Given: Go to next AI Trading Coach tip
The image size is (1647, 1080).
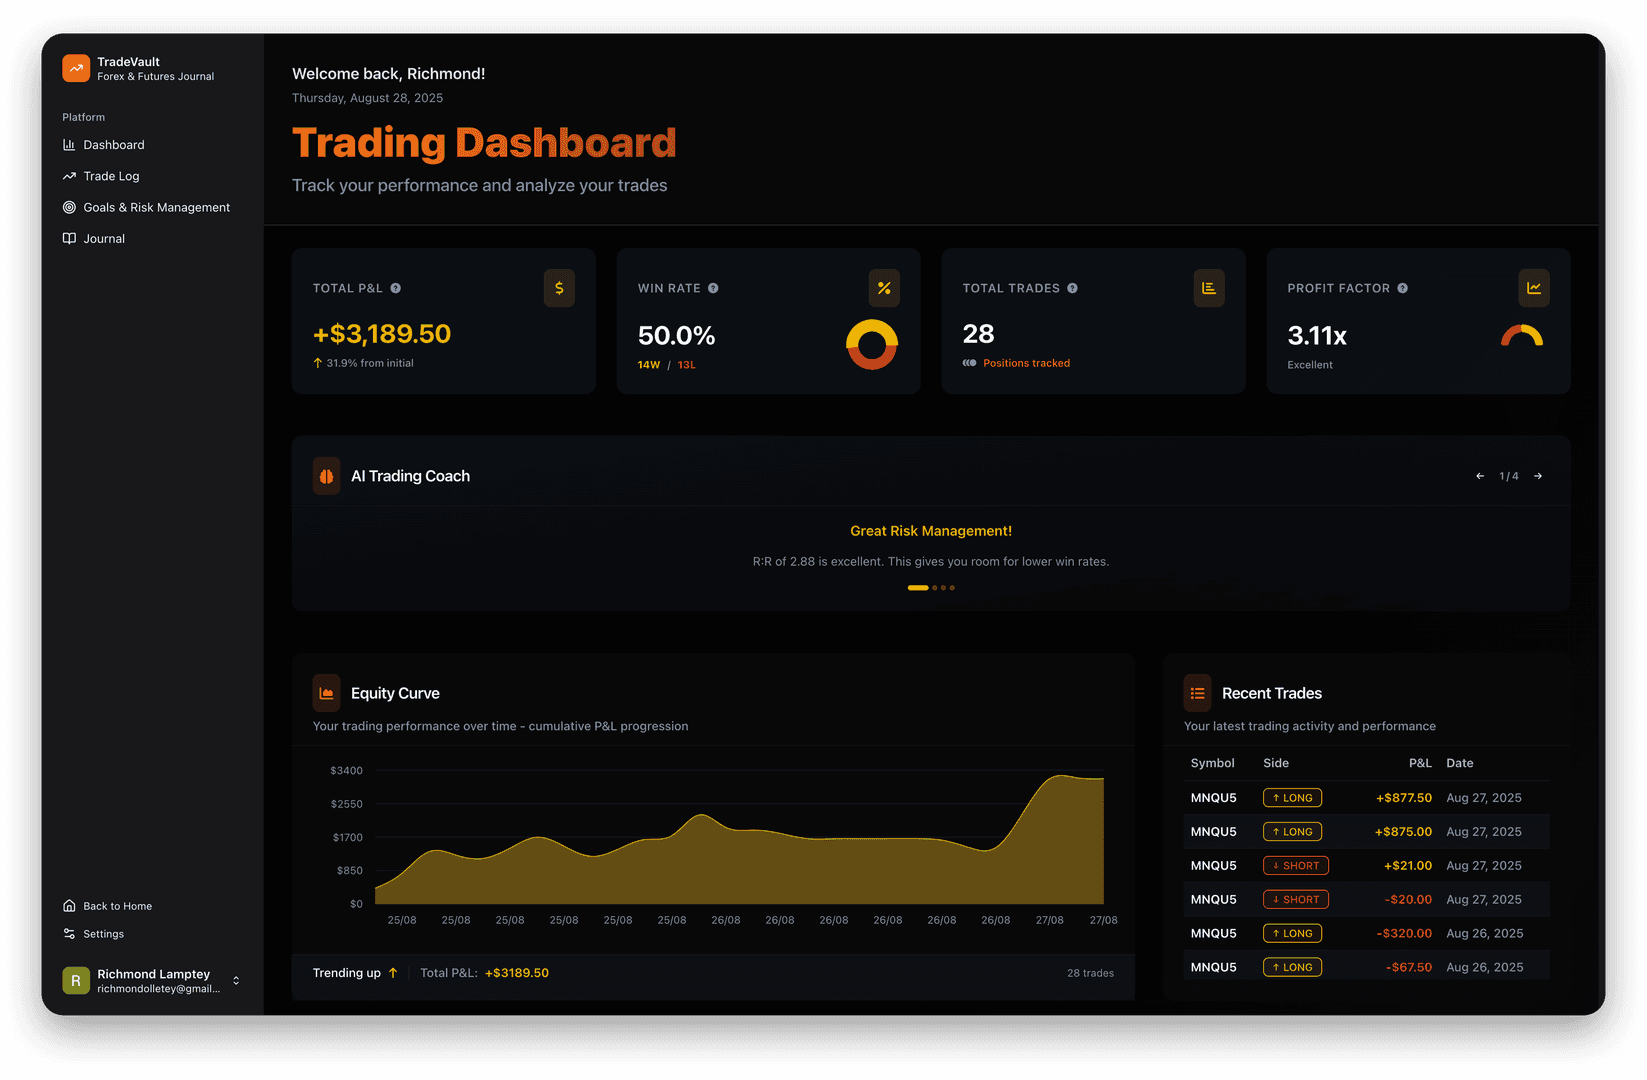Looking at the screenshot, I should pyautogui.click(x=1538, y=476).
